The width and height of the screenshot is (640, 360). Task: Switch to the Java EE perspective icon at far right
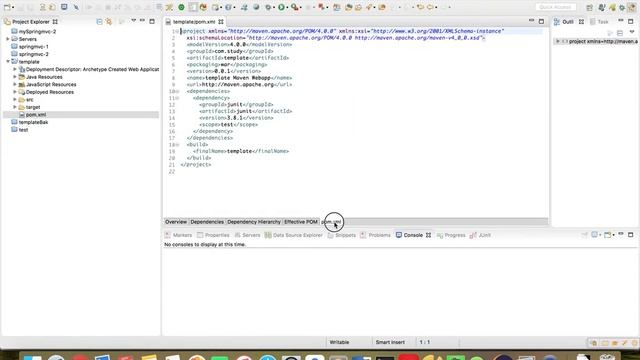click(632, 7)
